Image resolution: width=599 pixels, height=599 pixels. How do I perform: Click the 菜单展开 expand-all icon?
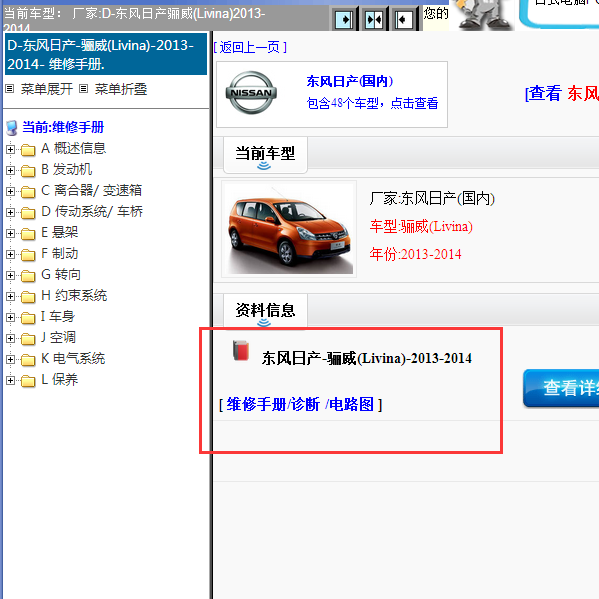[10, 89]
